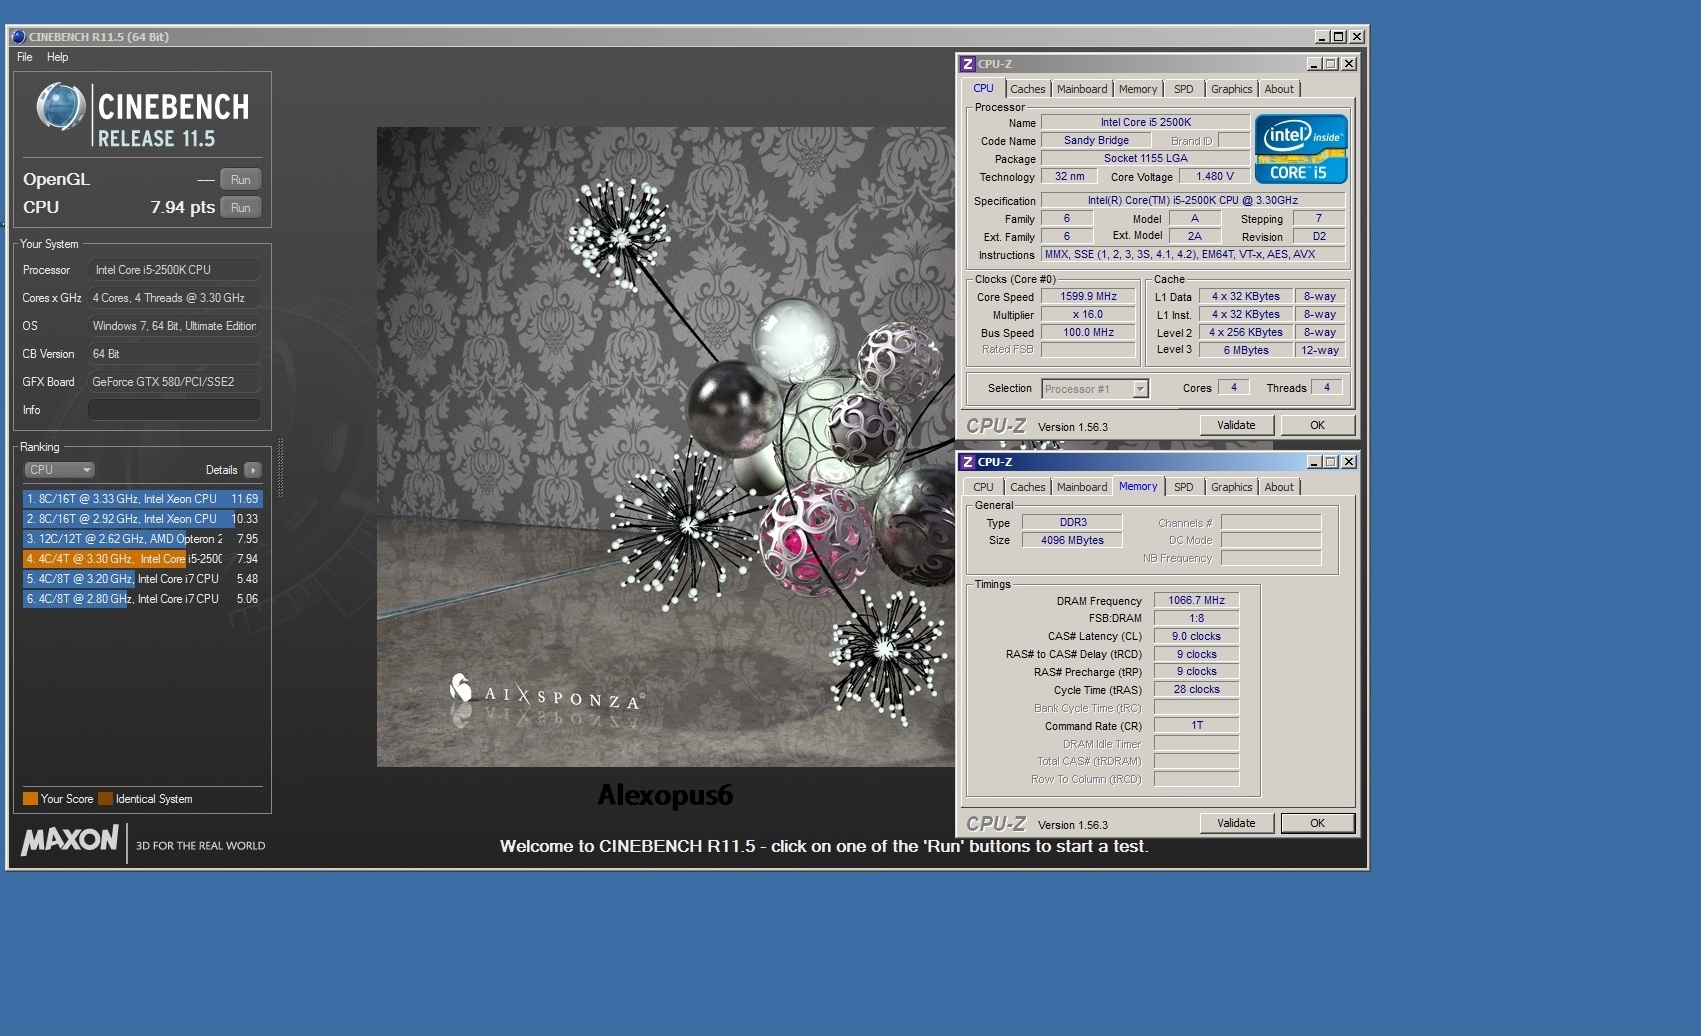1701x1036 pixels.
Task: Click the MAXON logo
Action: [70, 840]
